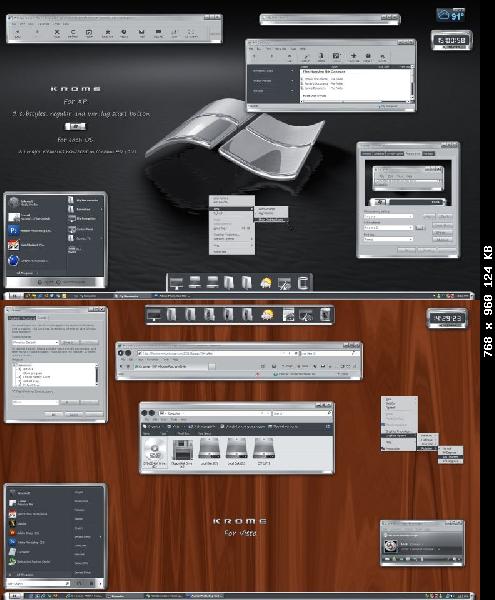Screen dimensions: 495x600
Task: Click the refresh icon in XP browser toolbar
Action: click(x=73, y=33)
